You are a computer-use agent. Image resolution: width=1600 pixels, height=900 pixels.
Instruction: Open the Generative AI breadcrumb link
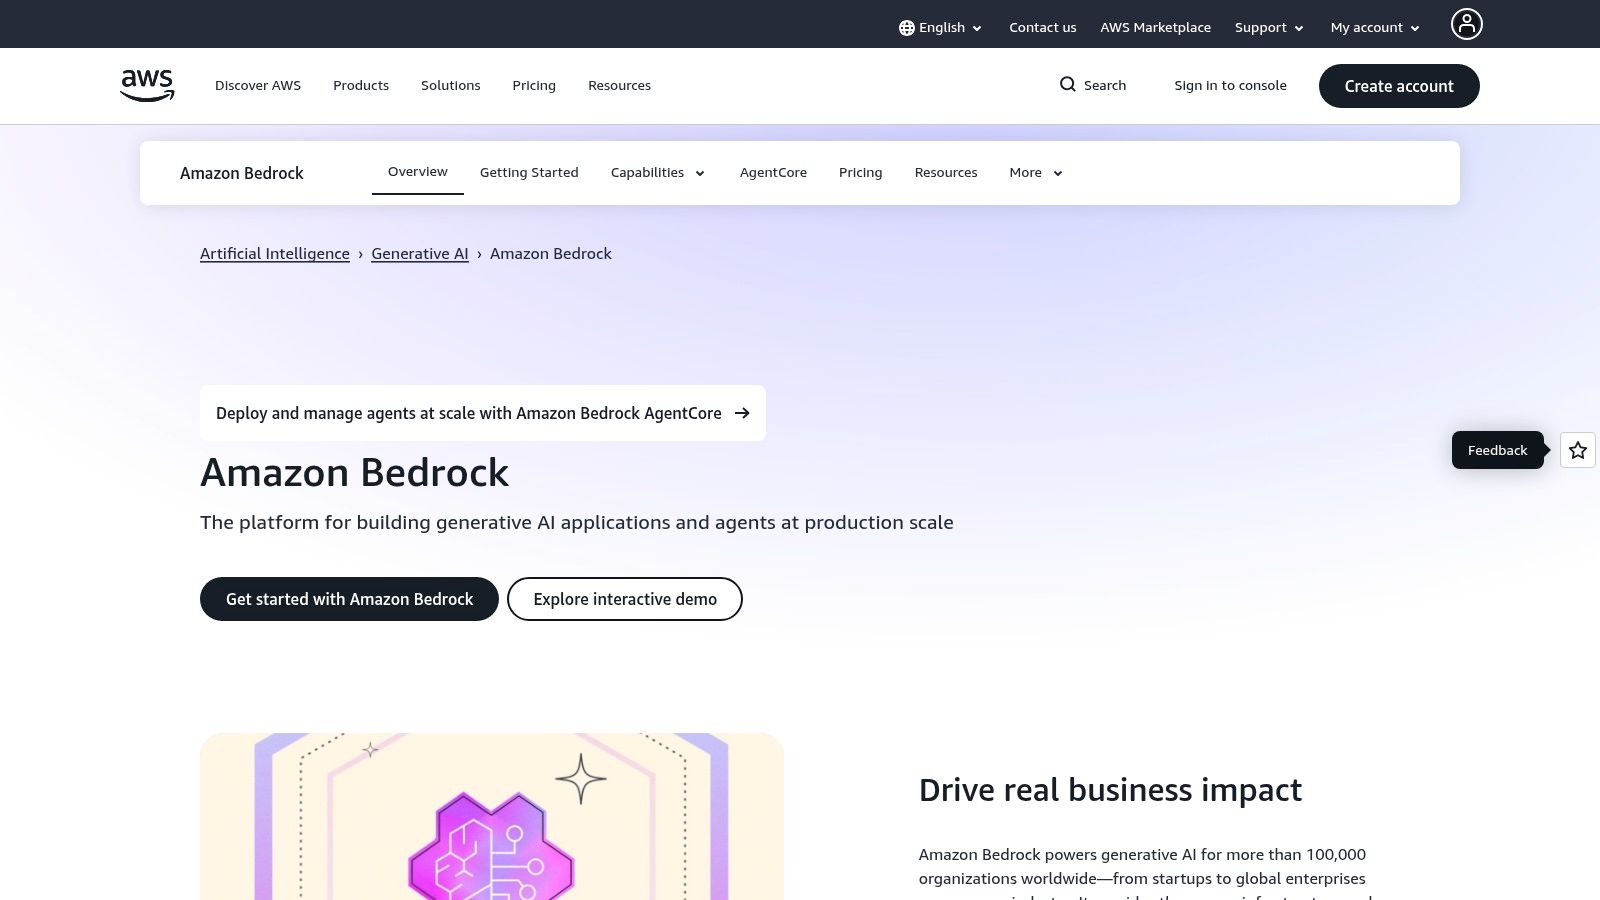tap(419, 253)
